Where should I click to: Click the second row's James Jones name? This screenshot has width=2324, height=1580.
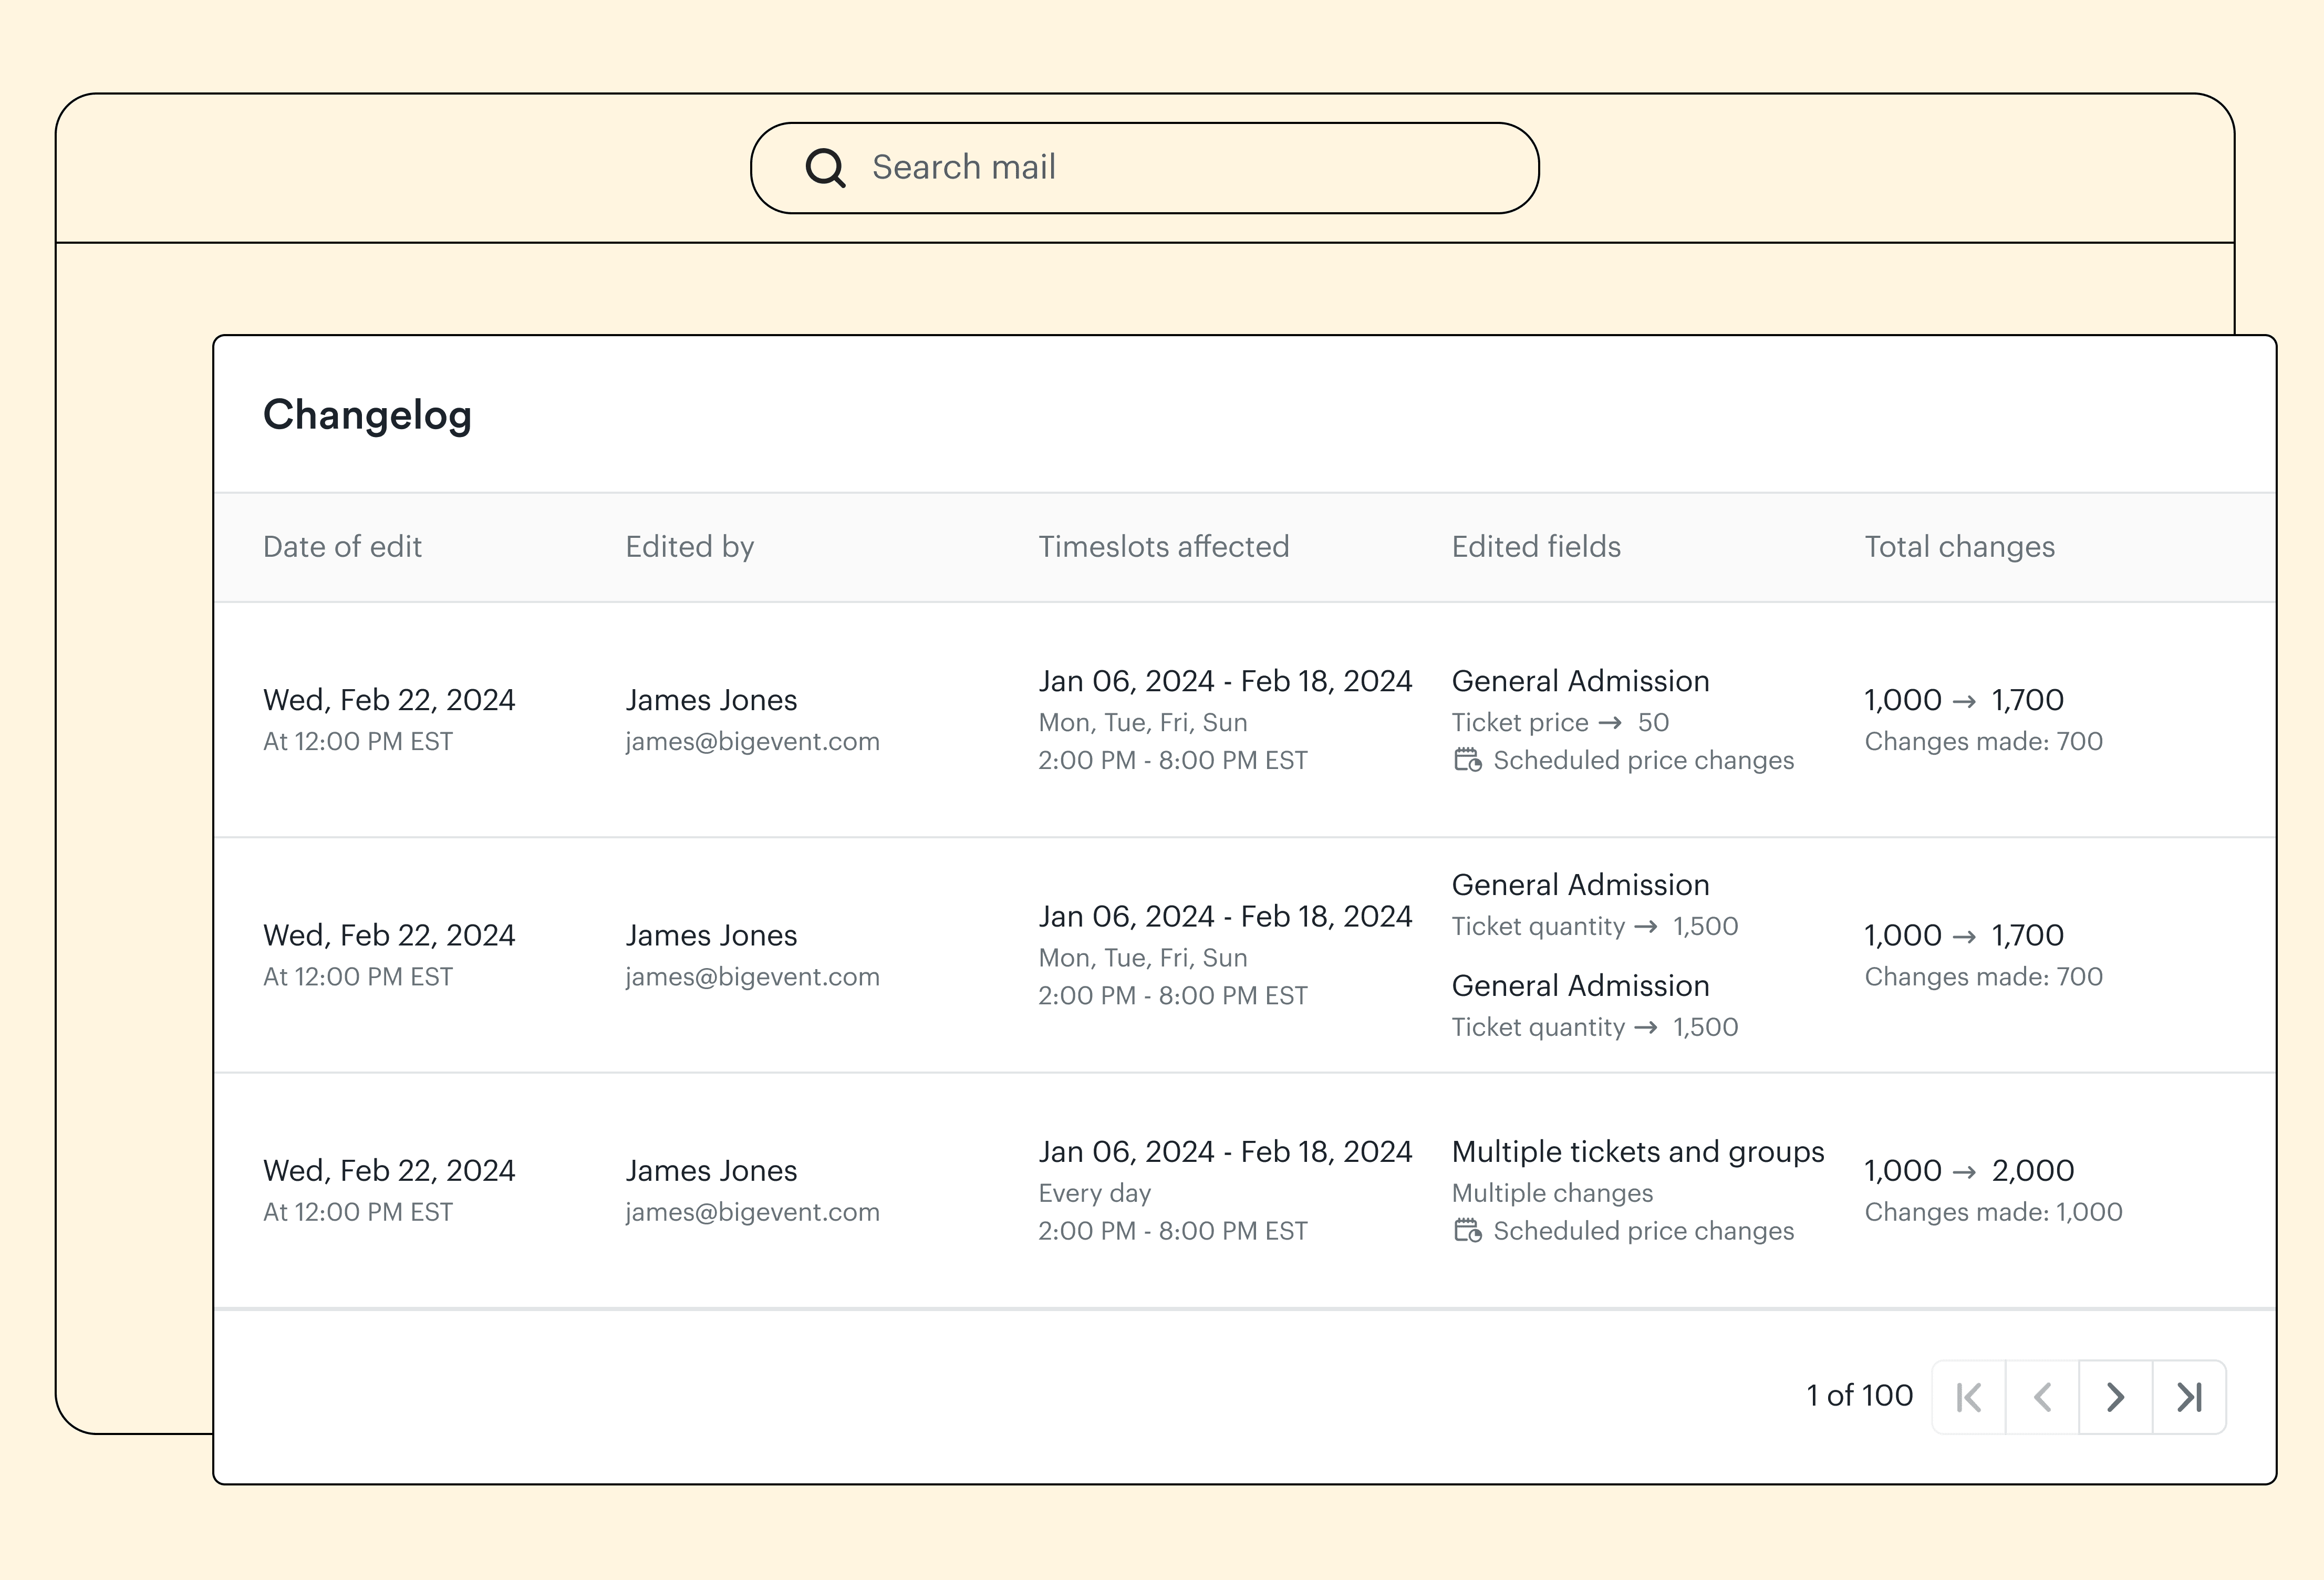[x=711, y=935]
